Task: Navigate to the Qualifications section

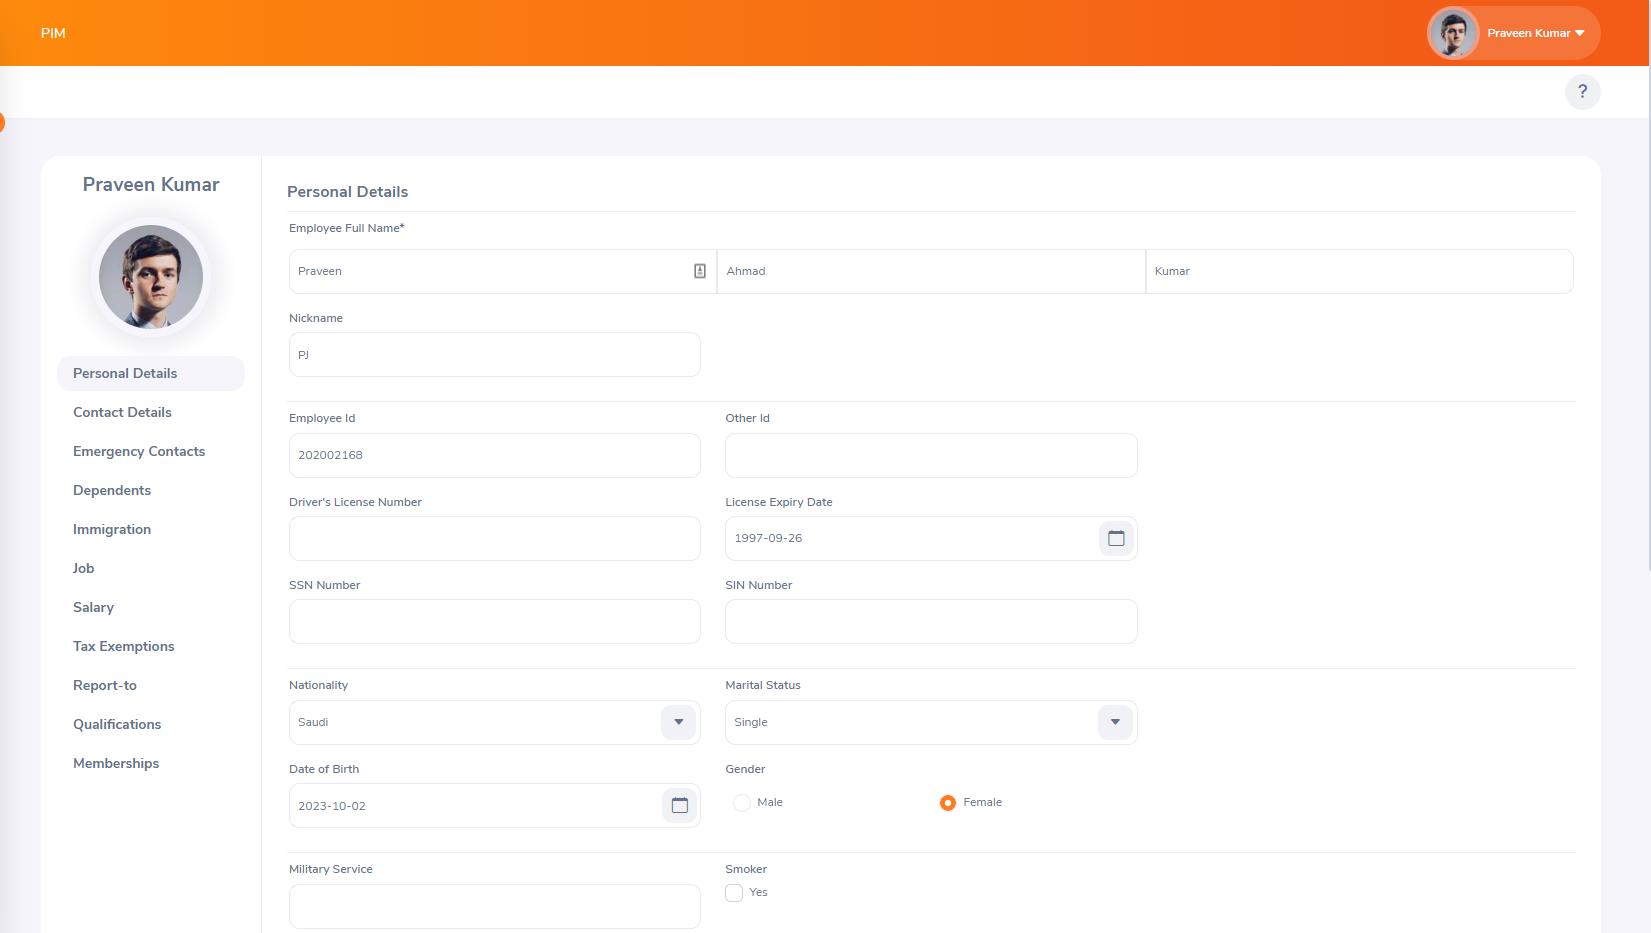Action: (x=116, y=724)
